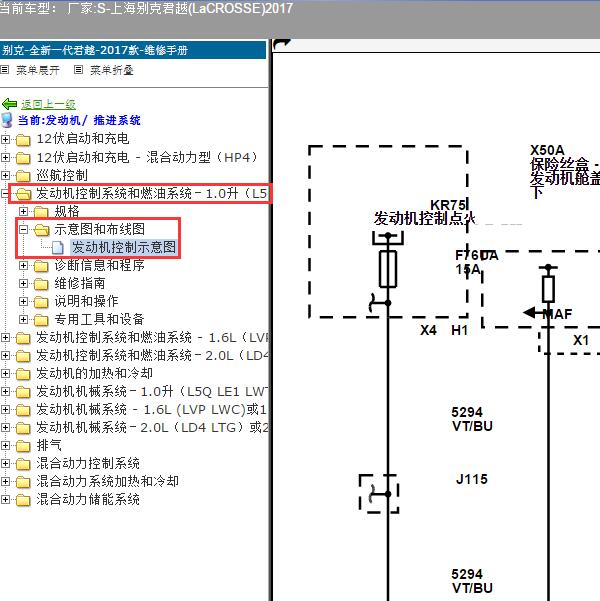This screenshot has width=600, height=601.
Task: Expand the 发动机控制系统和燃油系统 1.6L node
Action: pyautogui.click(x=5, y=337)
